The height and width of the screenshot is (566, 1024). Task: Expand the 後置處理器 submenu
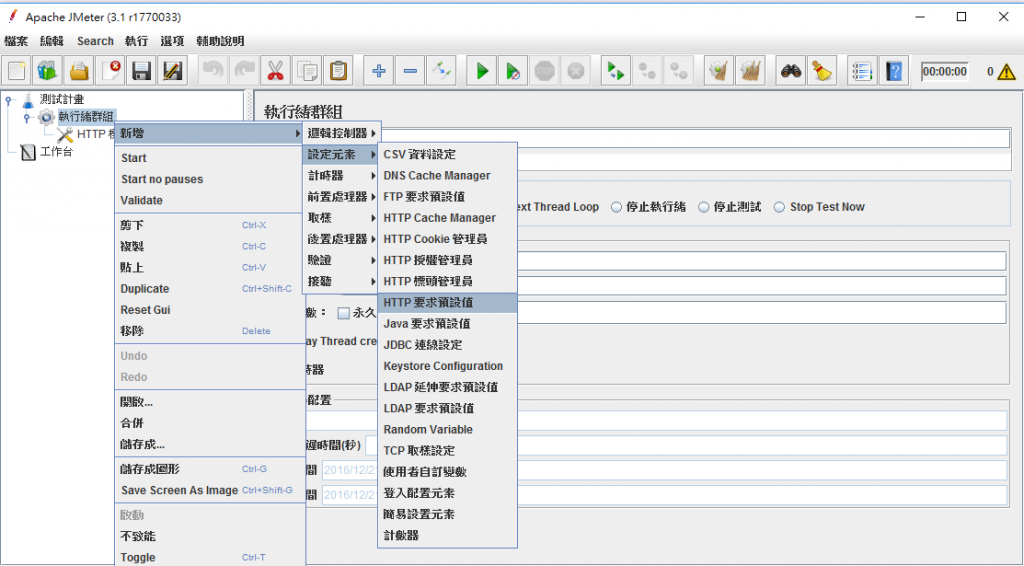click(x=342, y=239)
